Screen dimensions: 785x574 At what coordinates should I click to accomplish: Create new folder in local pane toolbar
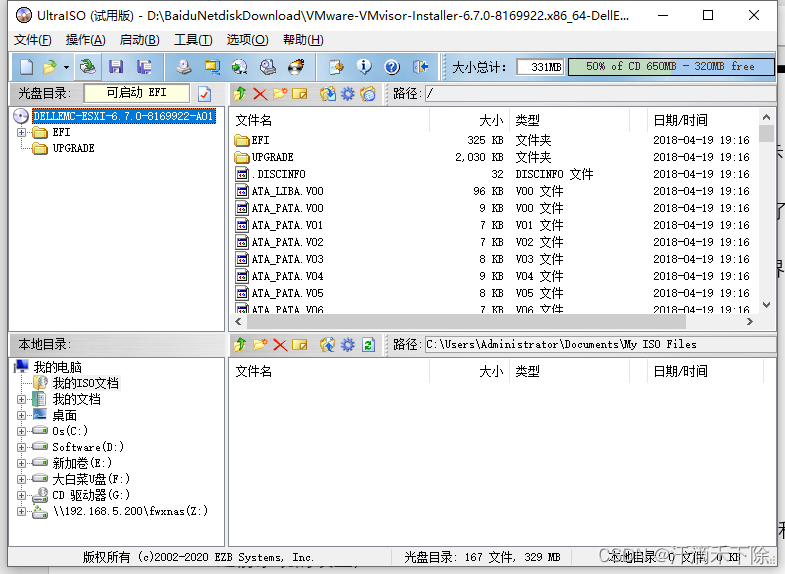pyautogui.click(x=260, y=345)
